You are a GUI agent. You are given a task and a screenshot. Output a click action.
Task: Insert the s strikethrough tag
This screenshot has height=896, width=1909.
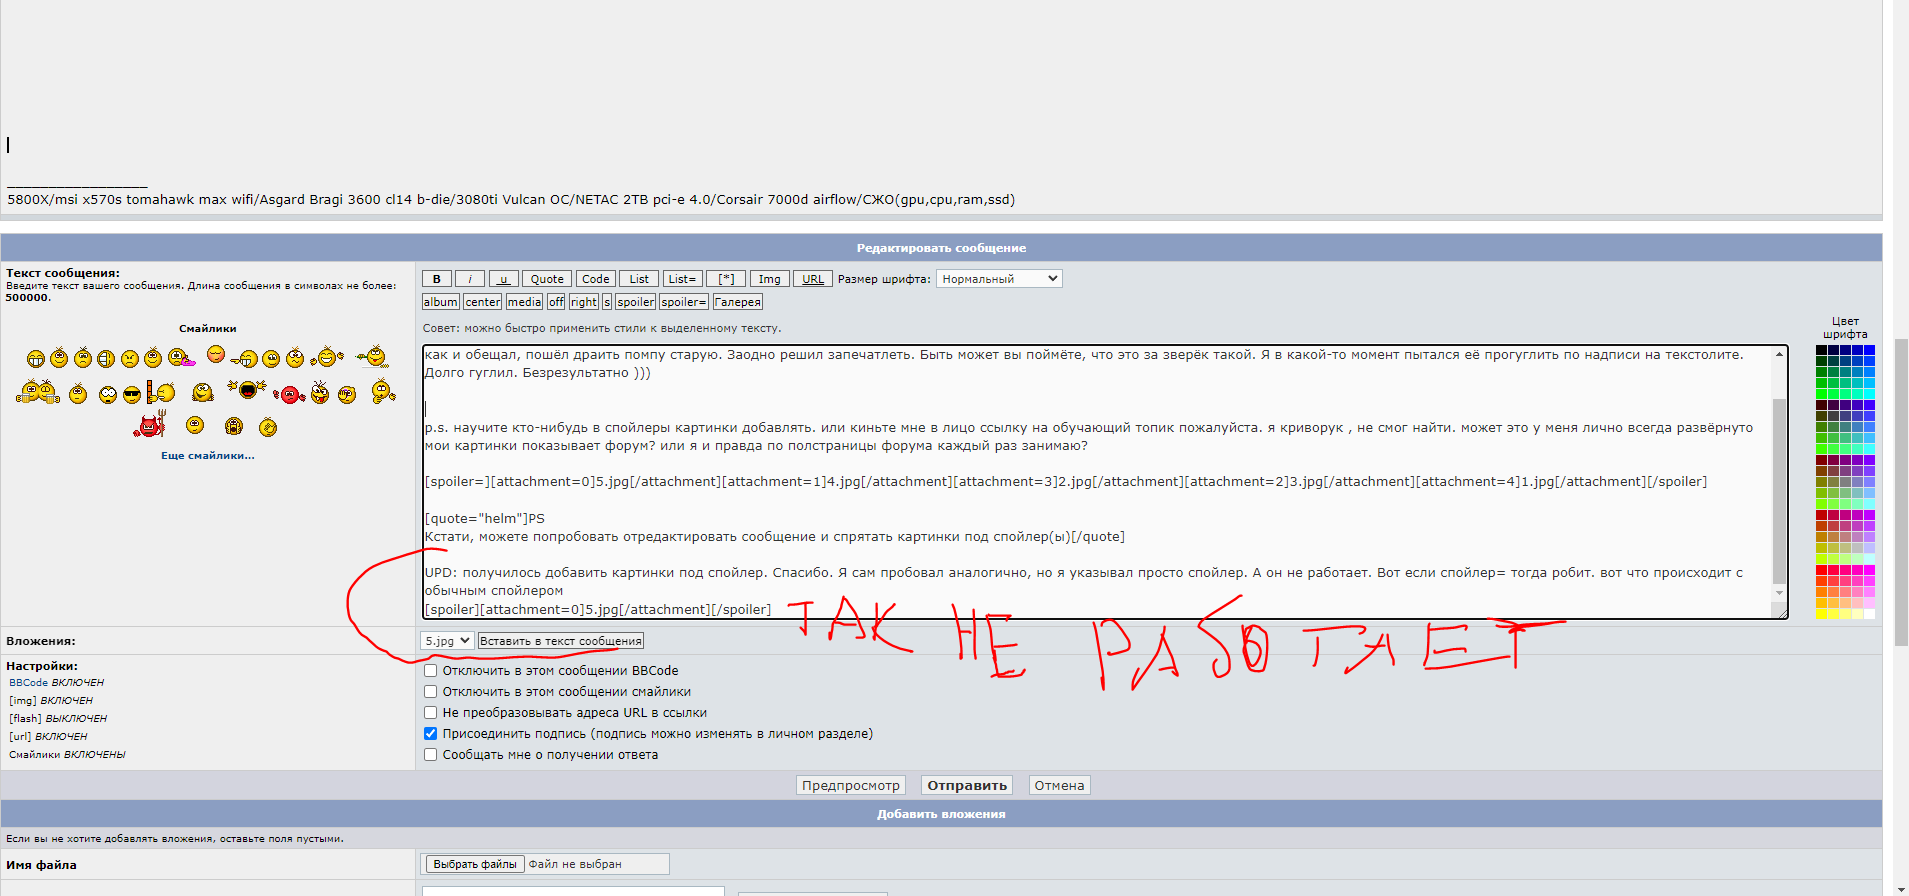607,302
